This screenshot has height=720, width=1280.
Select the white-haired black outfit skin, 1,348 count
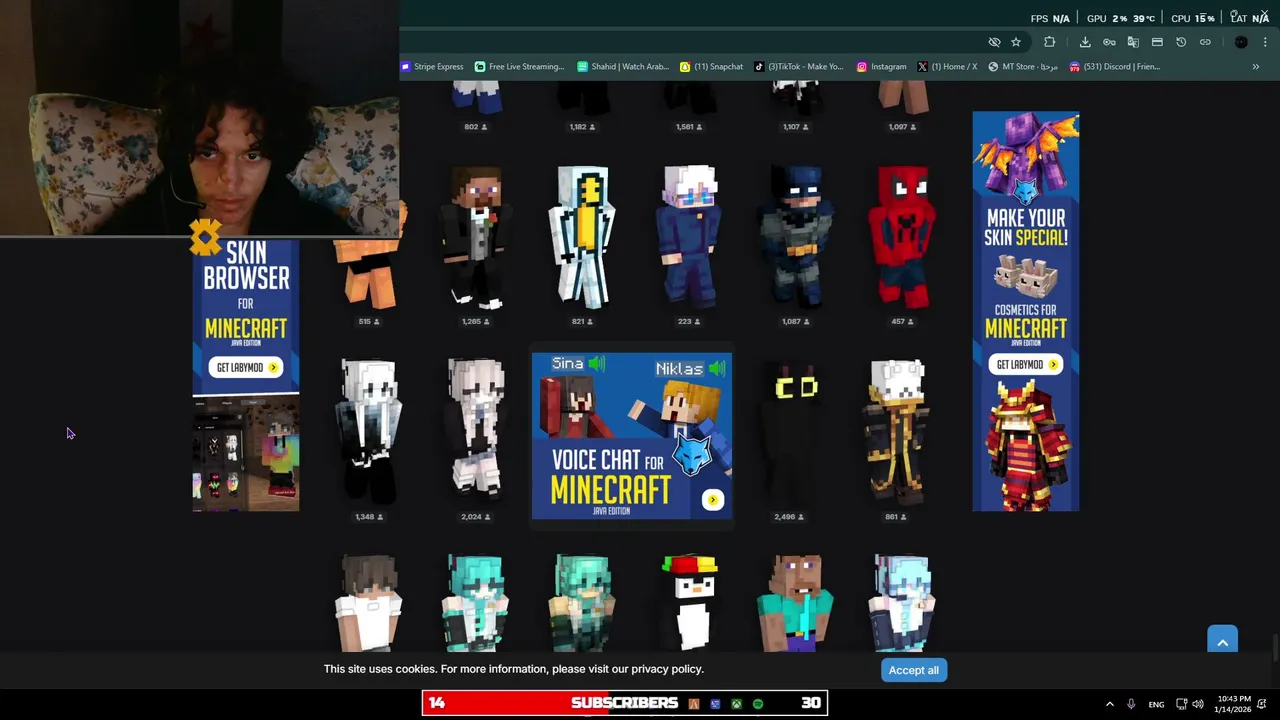click(369, 432)
